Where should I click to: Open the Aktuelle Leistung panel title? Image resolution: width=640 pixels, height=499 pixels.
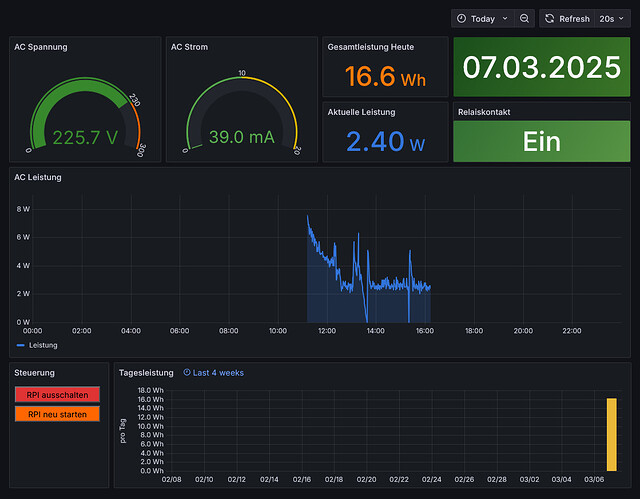click(361, 112)
